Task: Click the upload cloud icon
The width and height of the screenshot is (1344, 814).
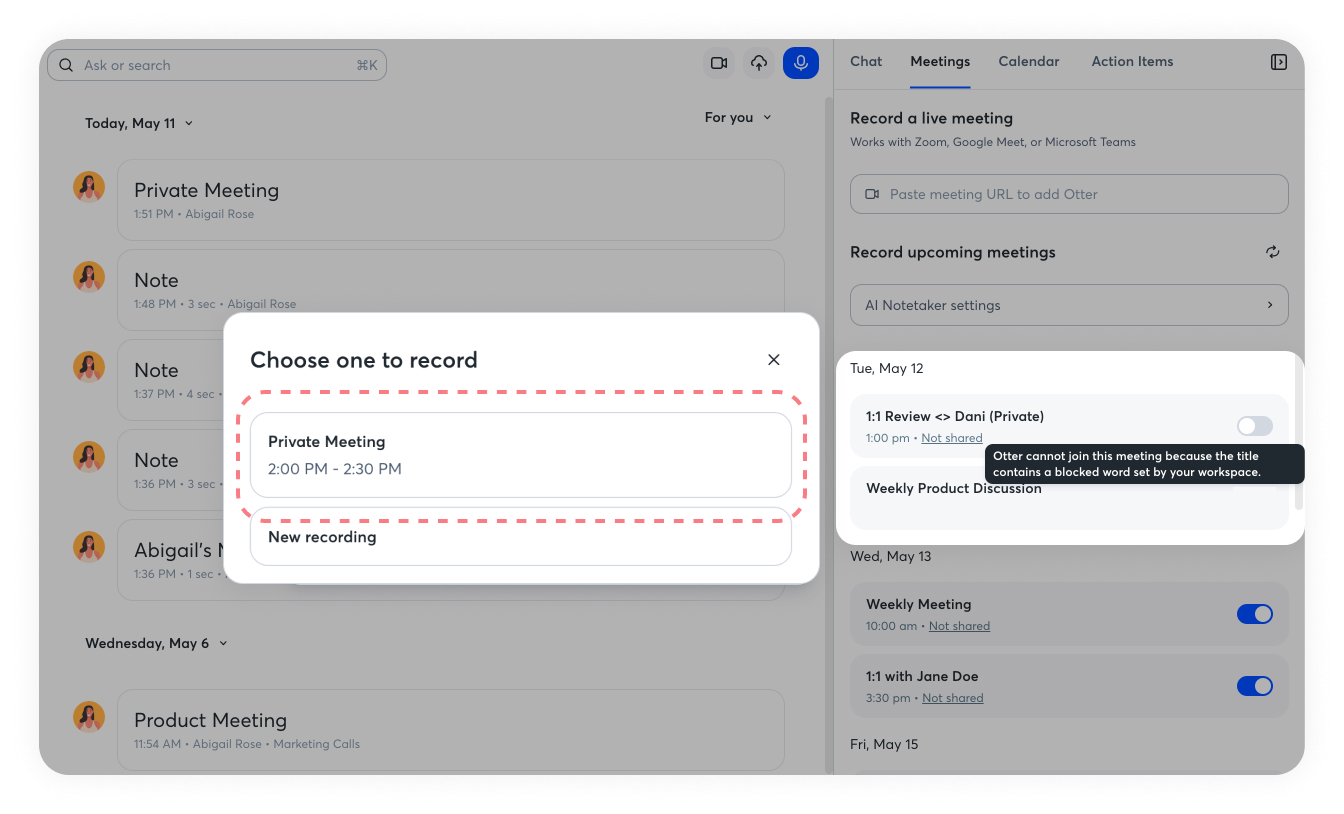Action: [x=759, y=63]
